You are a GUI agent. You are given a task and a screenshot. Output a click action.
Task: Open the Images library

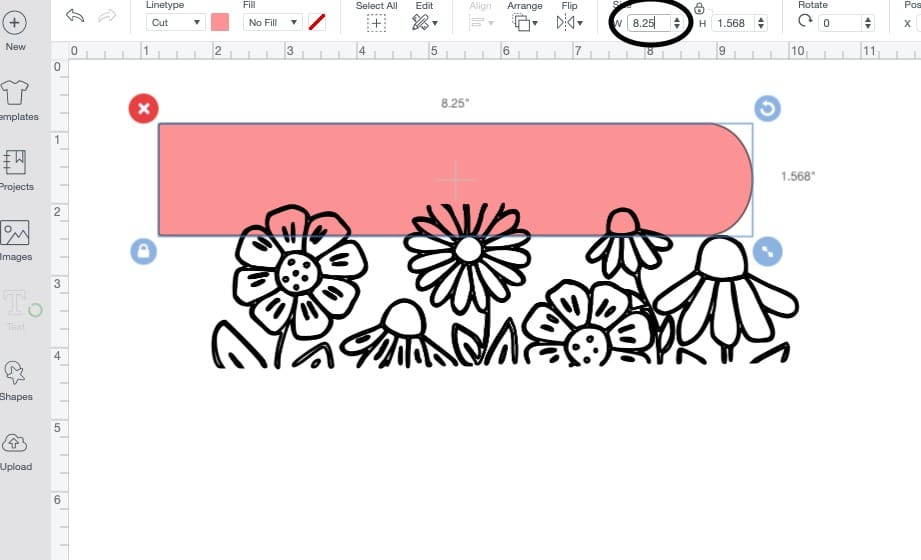point(15,233)
